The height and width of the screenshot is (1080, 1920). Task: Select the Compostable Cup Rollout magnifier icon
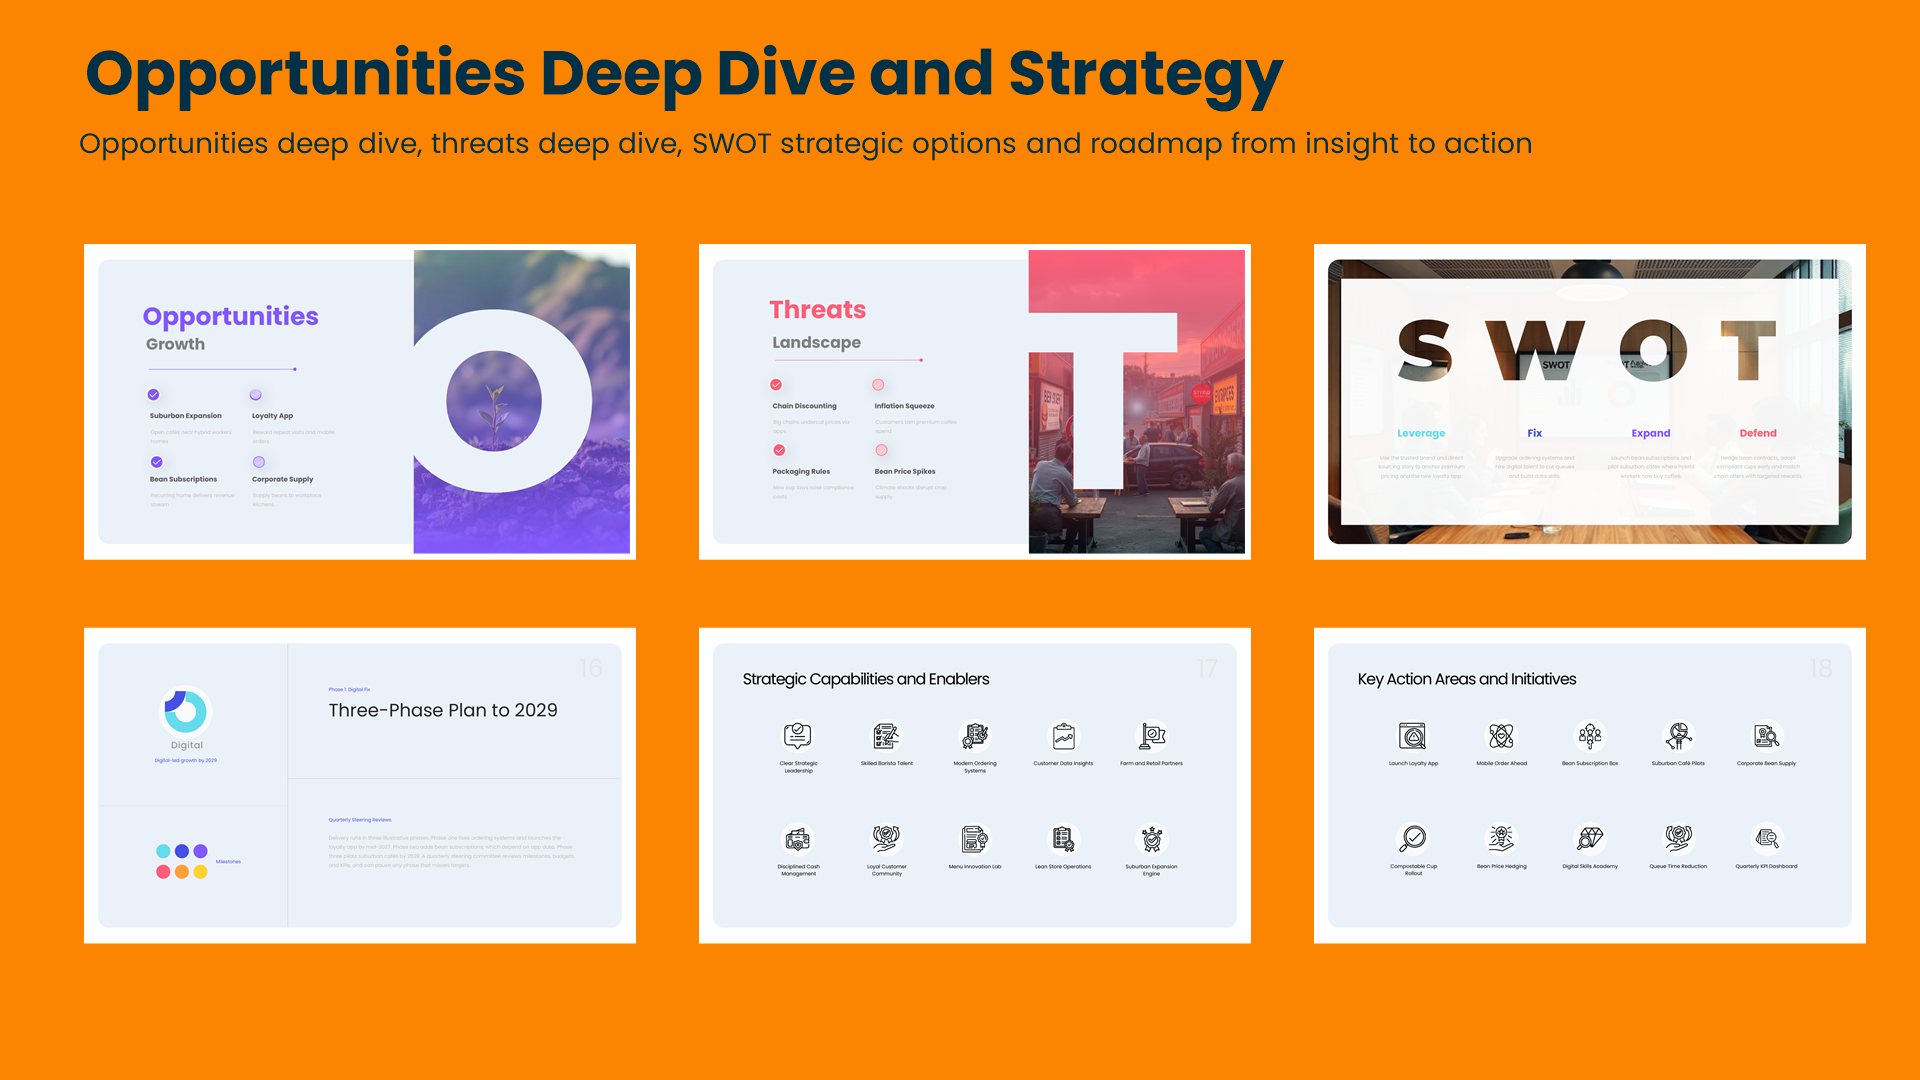[1413, 838]
